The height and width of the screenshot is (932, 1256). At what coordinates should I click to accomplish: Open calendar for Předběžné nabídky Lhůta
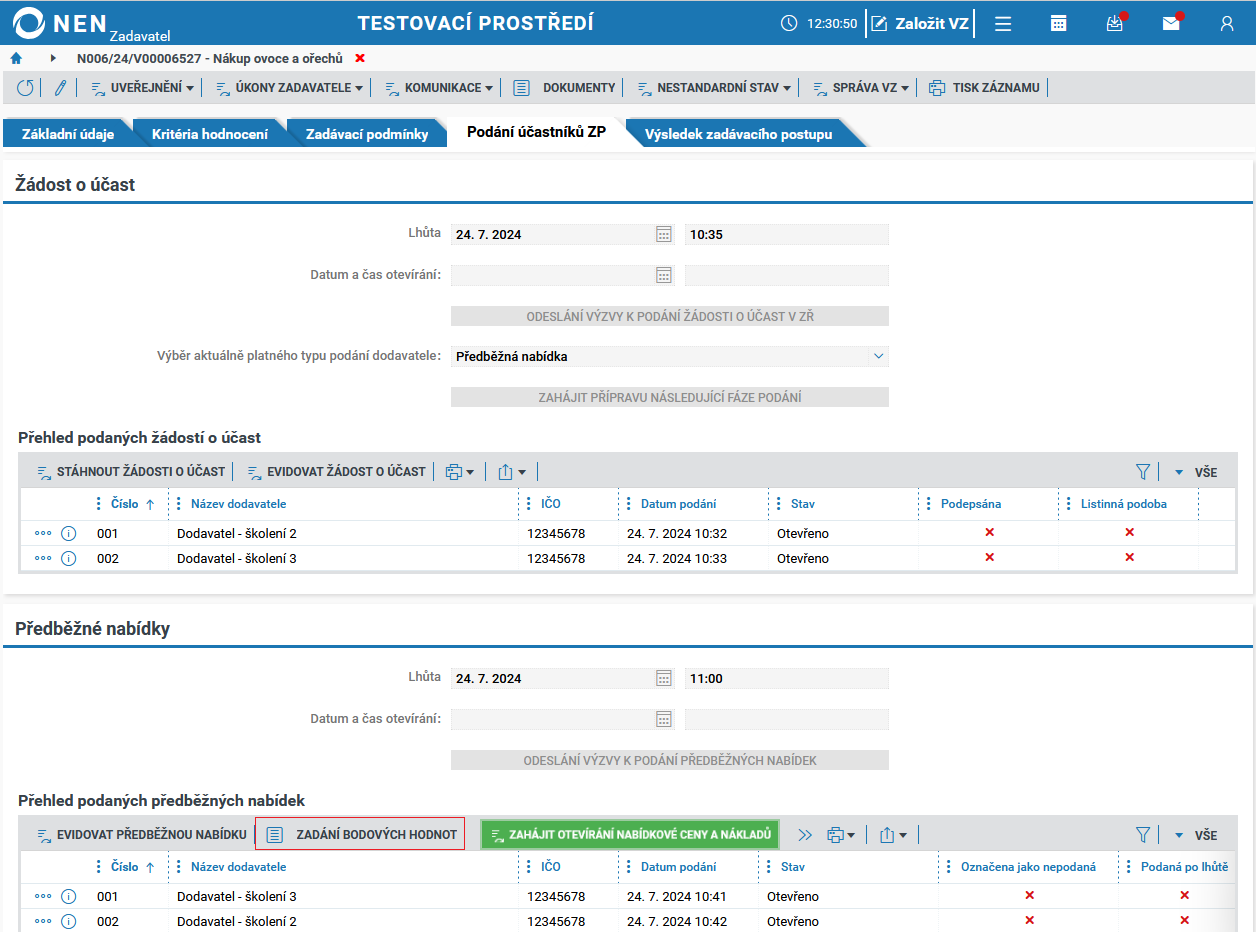(x=664, y=678)
